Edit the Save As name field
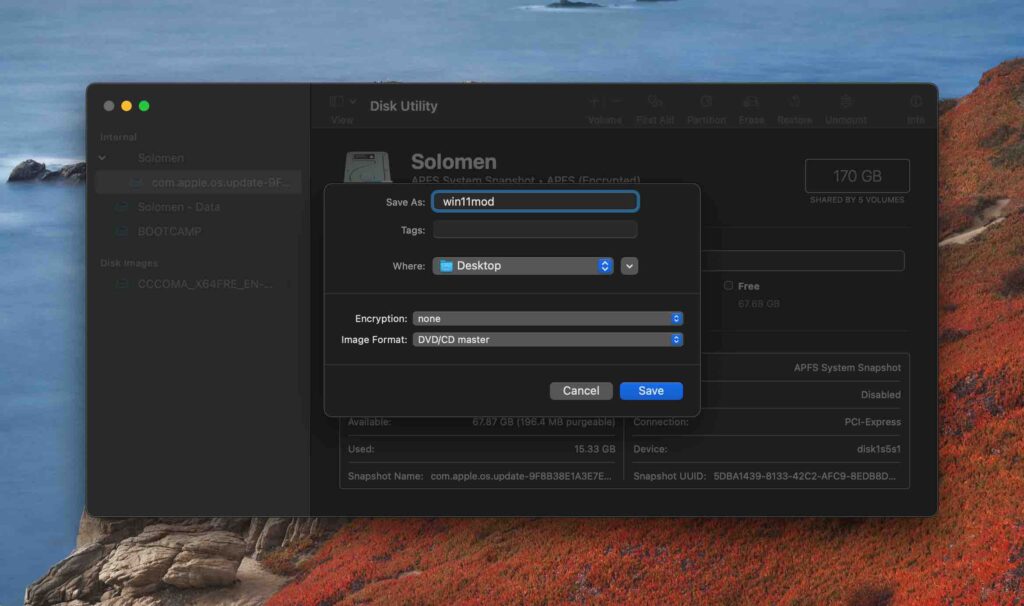 [535, 201]
